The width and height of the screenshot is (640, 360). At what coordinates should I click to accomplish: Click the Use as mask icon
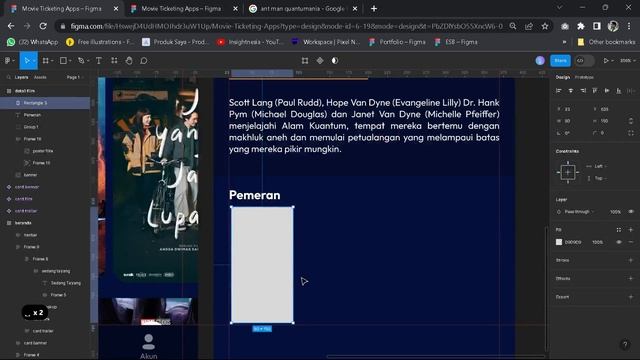(x=335, y=61)
